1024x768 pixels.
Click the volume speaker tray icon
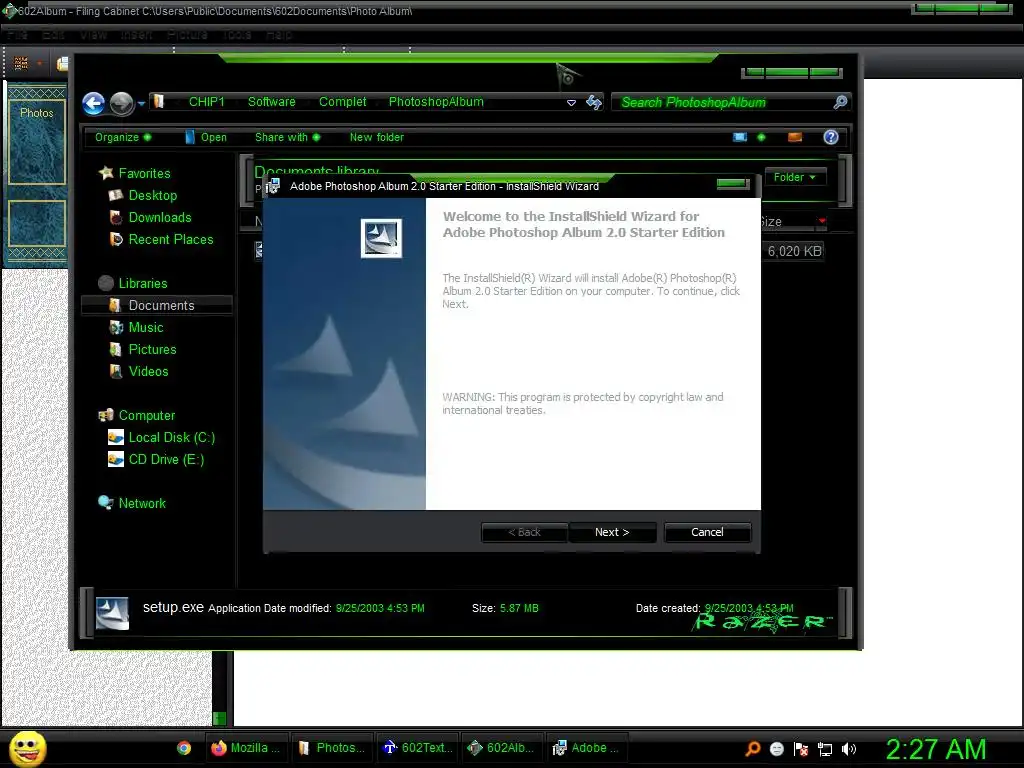849,749
